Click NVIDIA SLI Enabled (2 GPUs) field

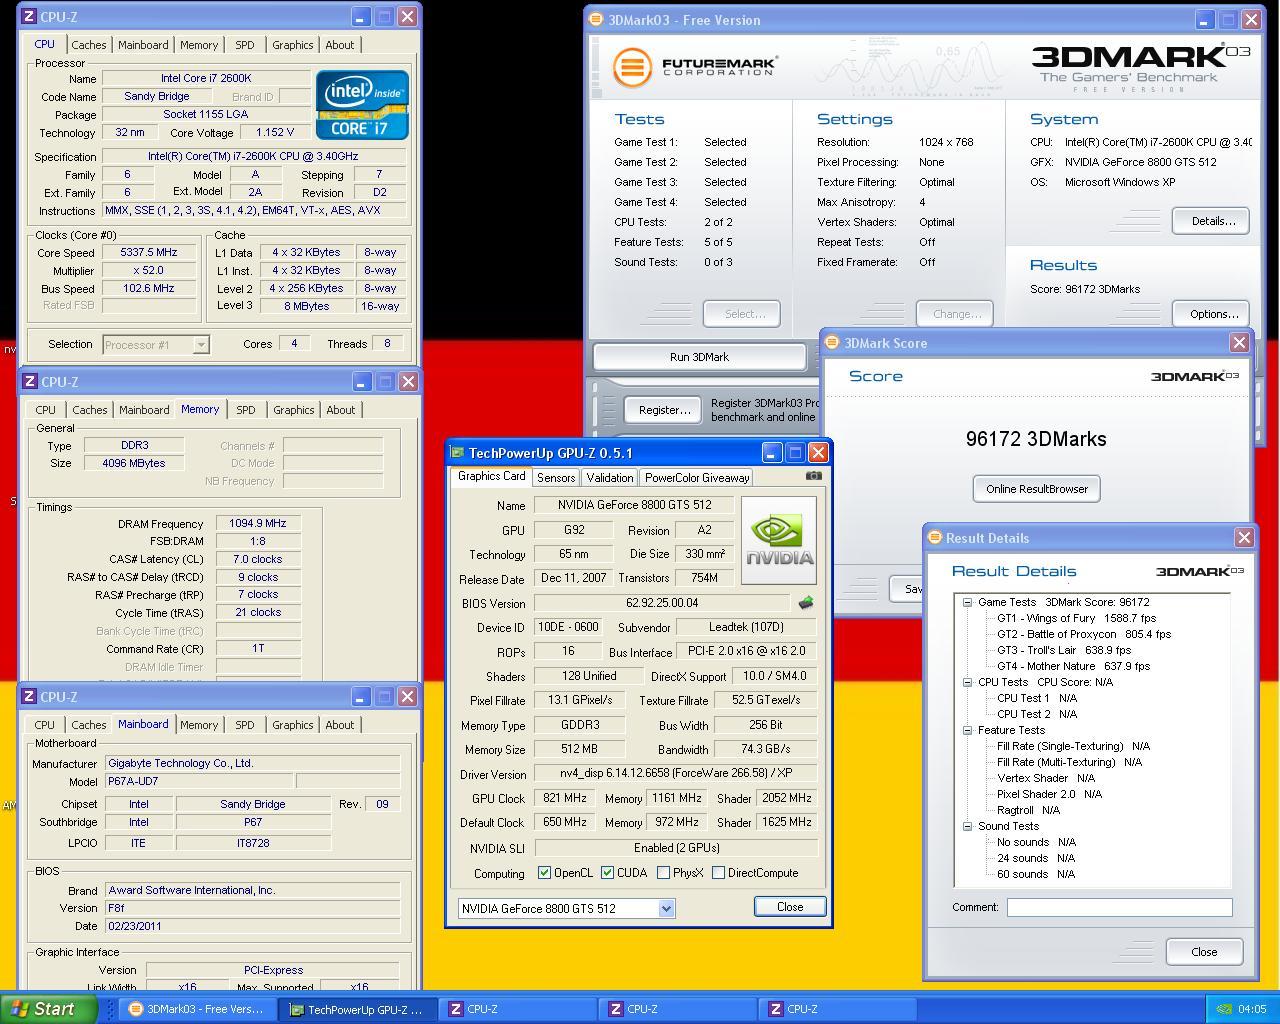click(675, 848)
